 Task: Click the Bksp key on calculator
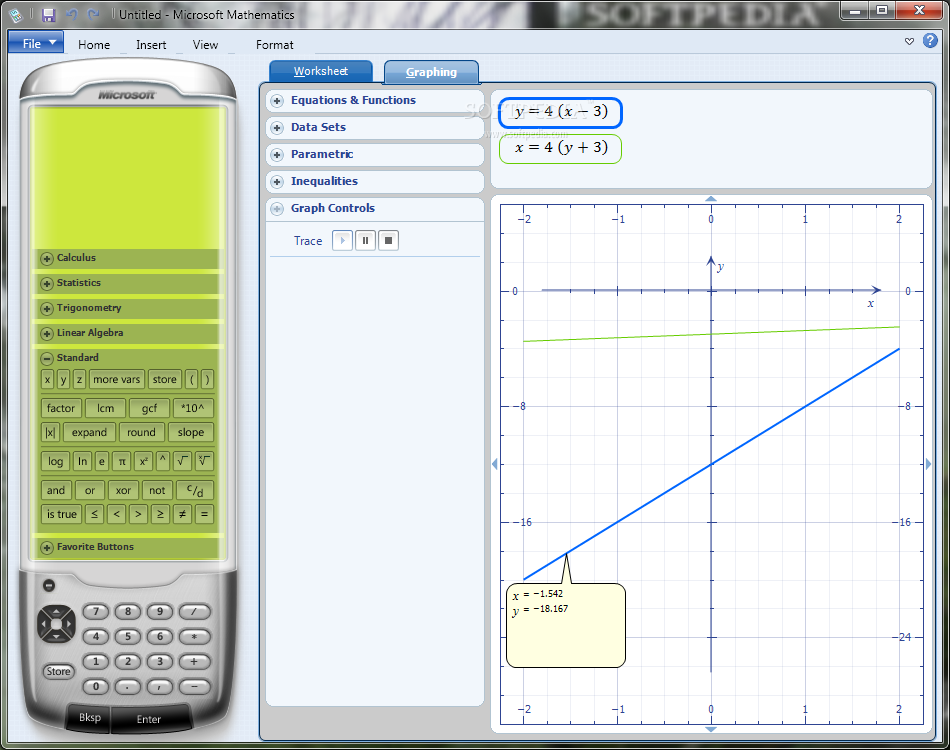pyautogui.click(x=90, y=717)
